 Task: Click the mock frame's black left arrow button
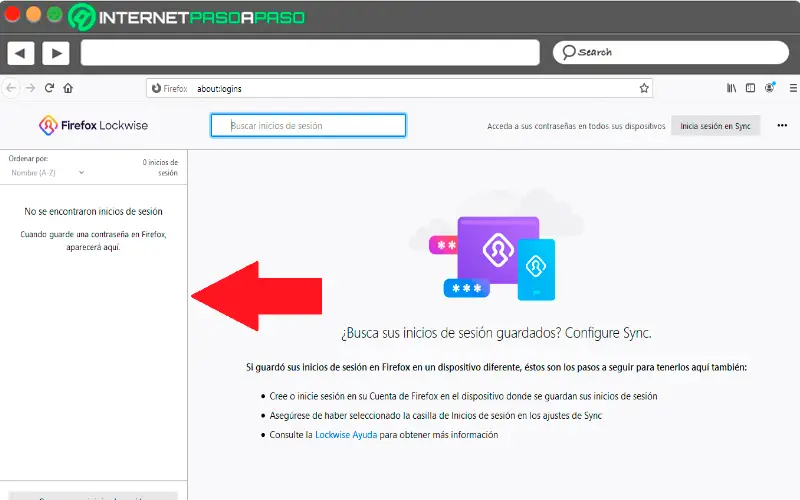click(21, 53)
